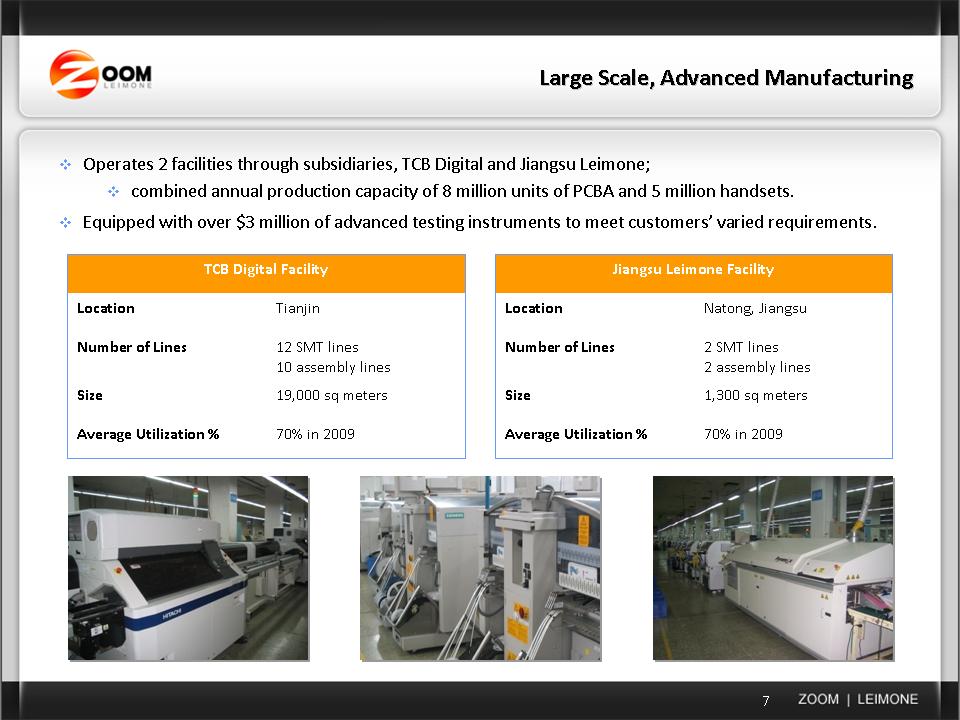Screen dimensions: 960x720
Task: Click the Jiangsu Leimone Facility table header
Action: click(x=693, y=270)
